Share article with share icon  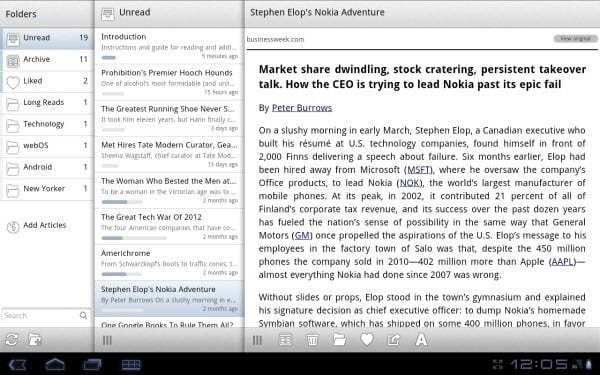394,339
